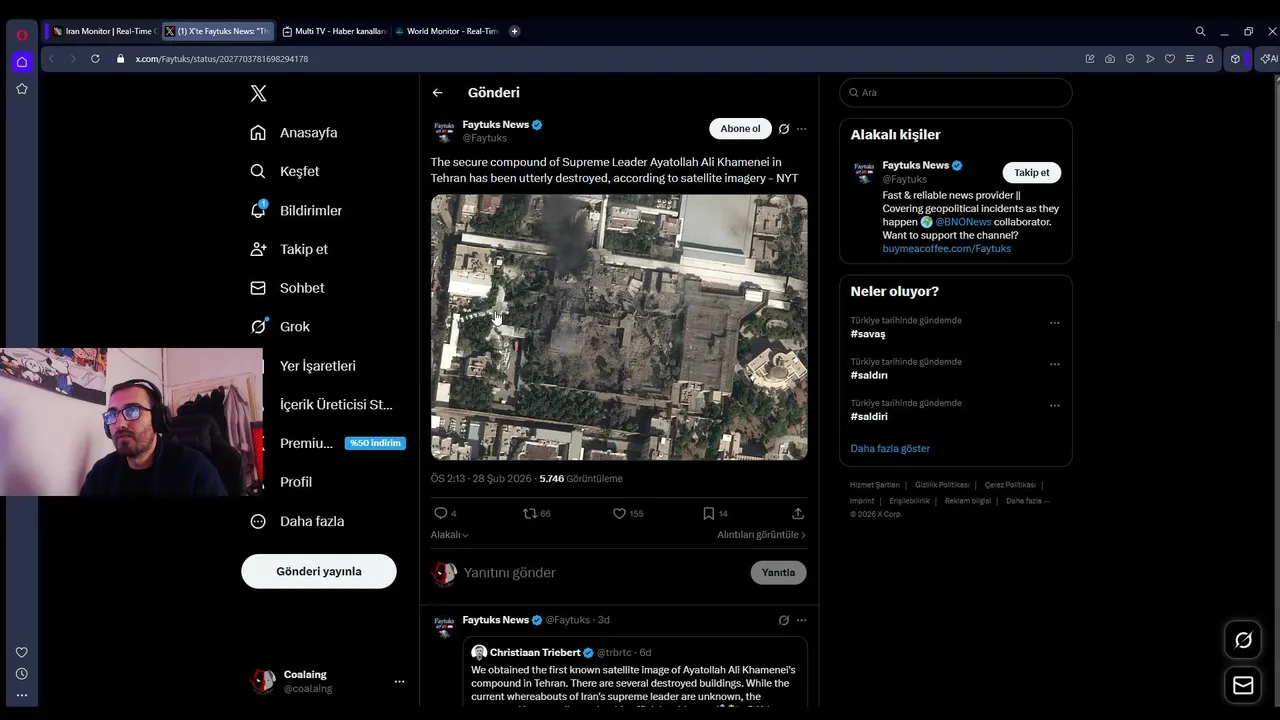This screenshot has width=1280, height=720.
Task: Go back with the Gönderi arrow
Action: [x=437, y=92]
